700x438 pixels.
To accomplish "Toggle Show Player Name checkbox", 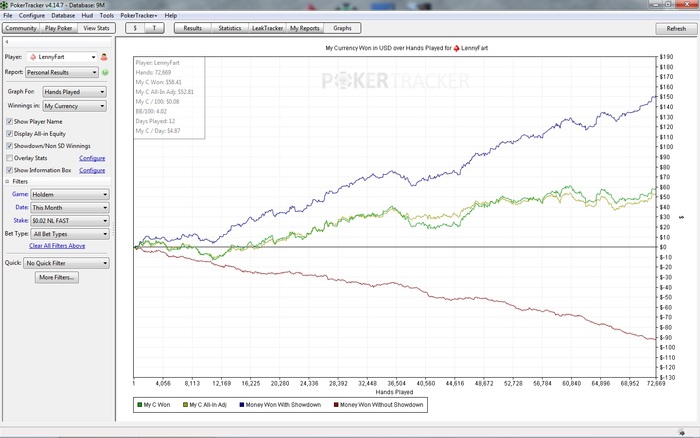I will point(9,121).
